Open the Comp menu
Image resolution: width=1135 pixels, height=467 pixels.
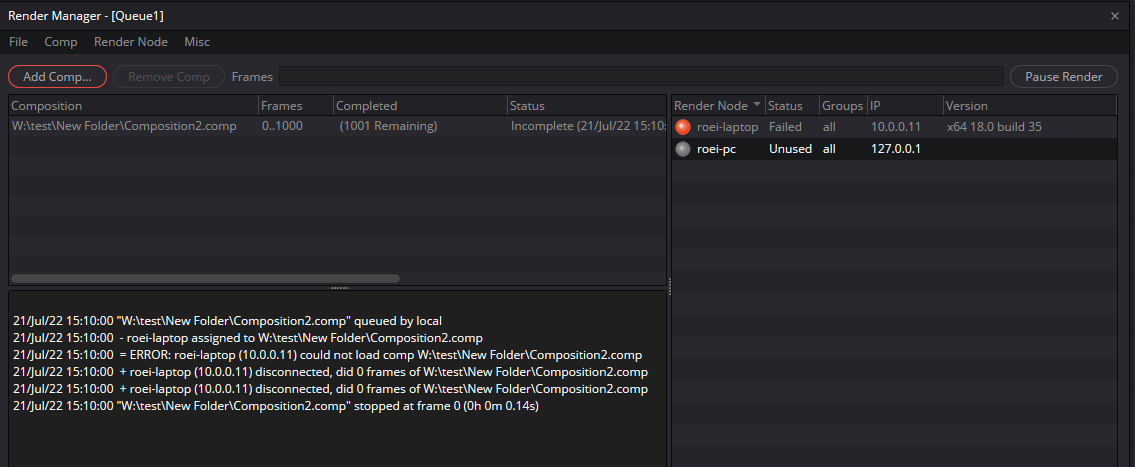[61, 42]
